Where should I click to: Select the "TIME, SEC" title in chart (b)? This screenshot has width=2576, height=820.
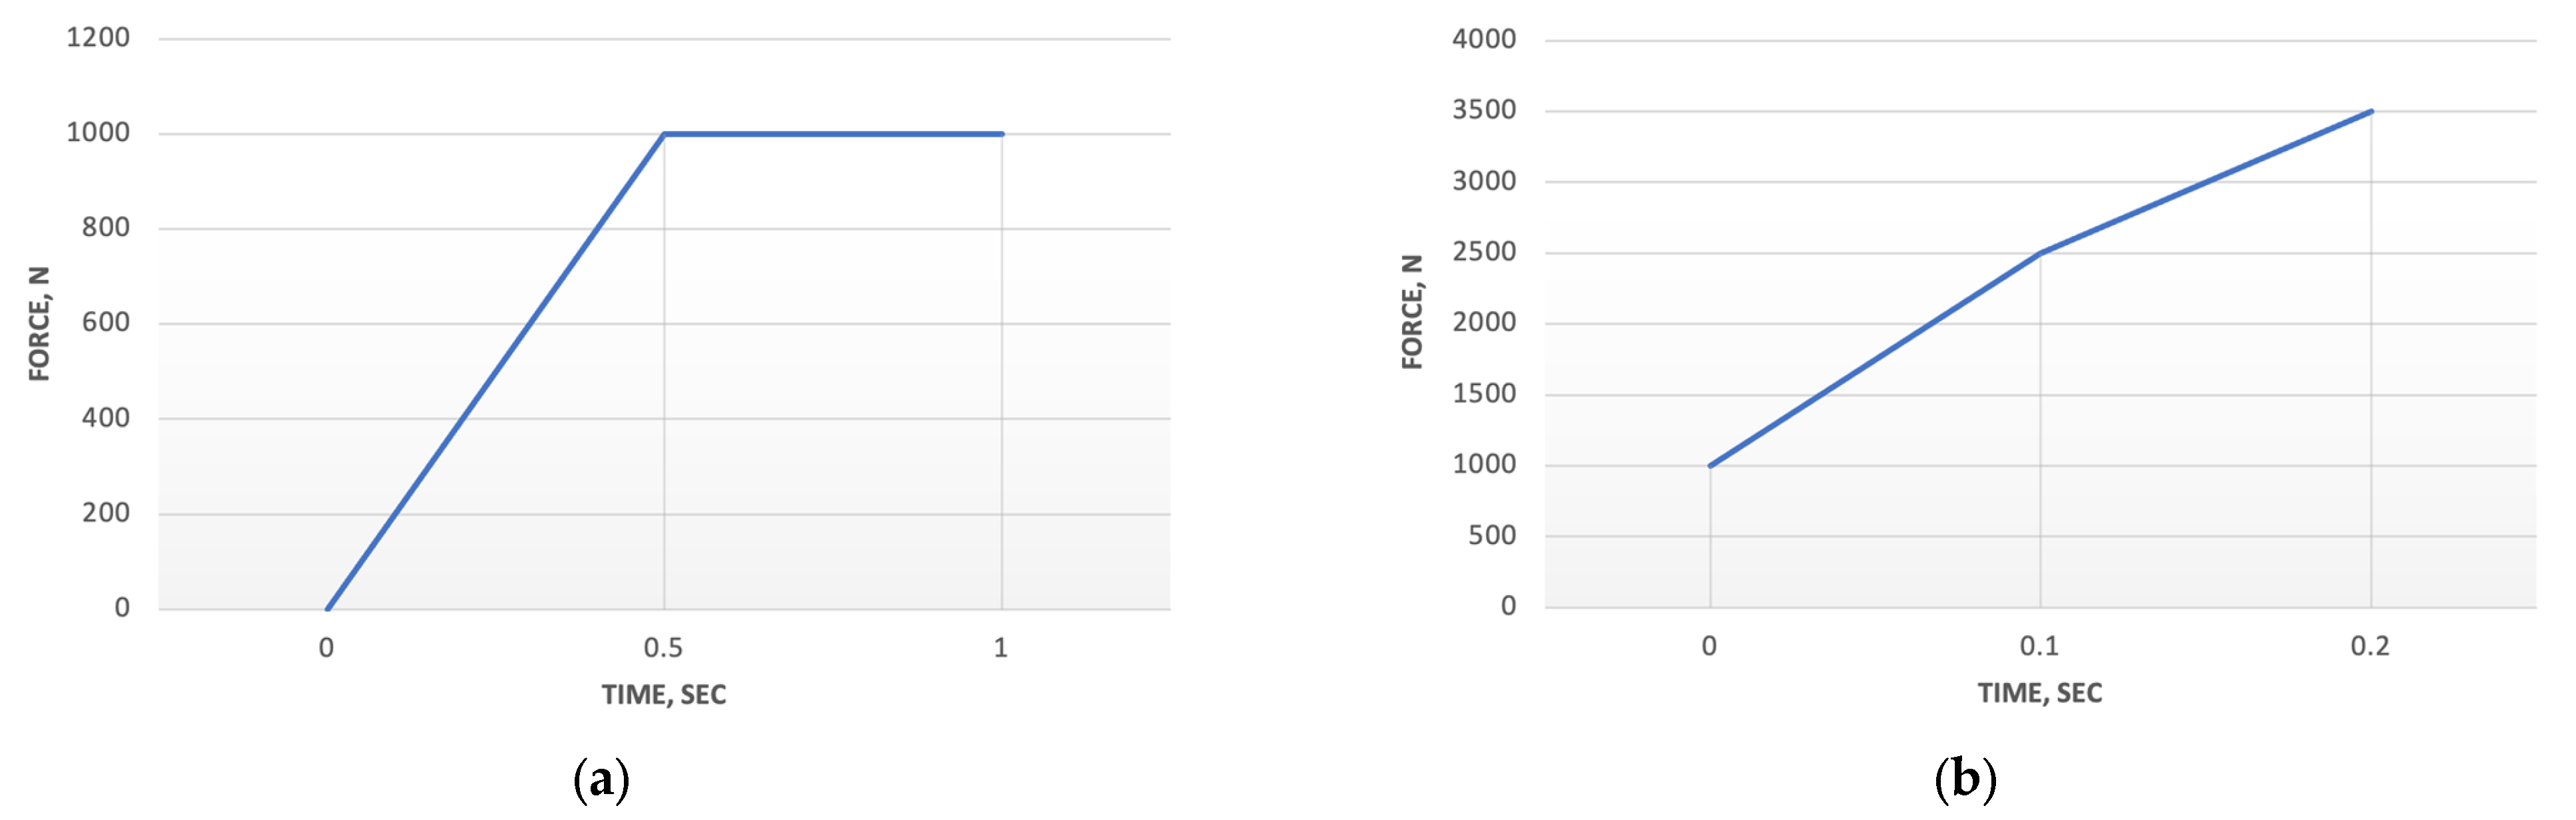tap(2039, 692)
